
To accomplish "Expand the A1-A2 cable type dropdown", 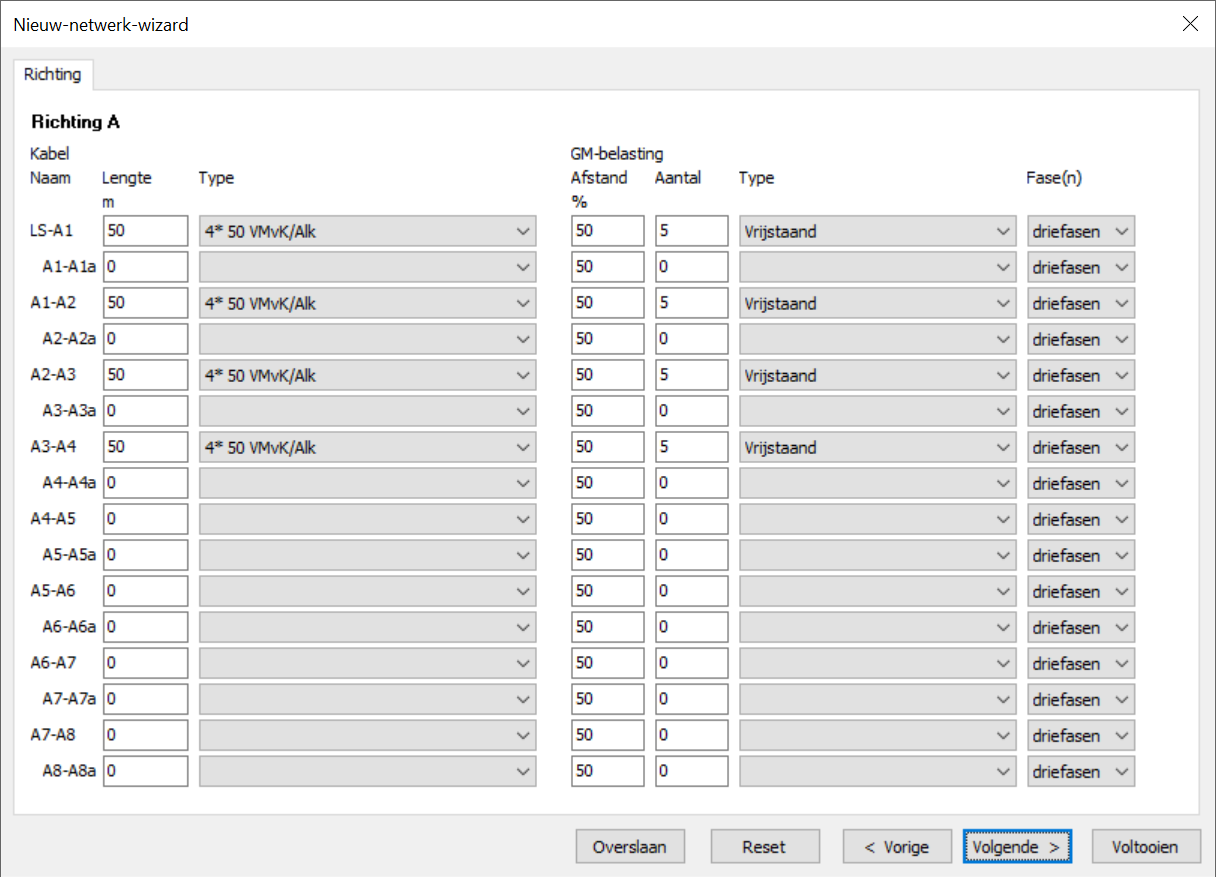I will click(367, 304).
